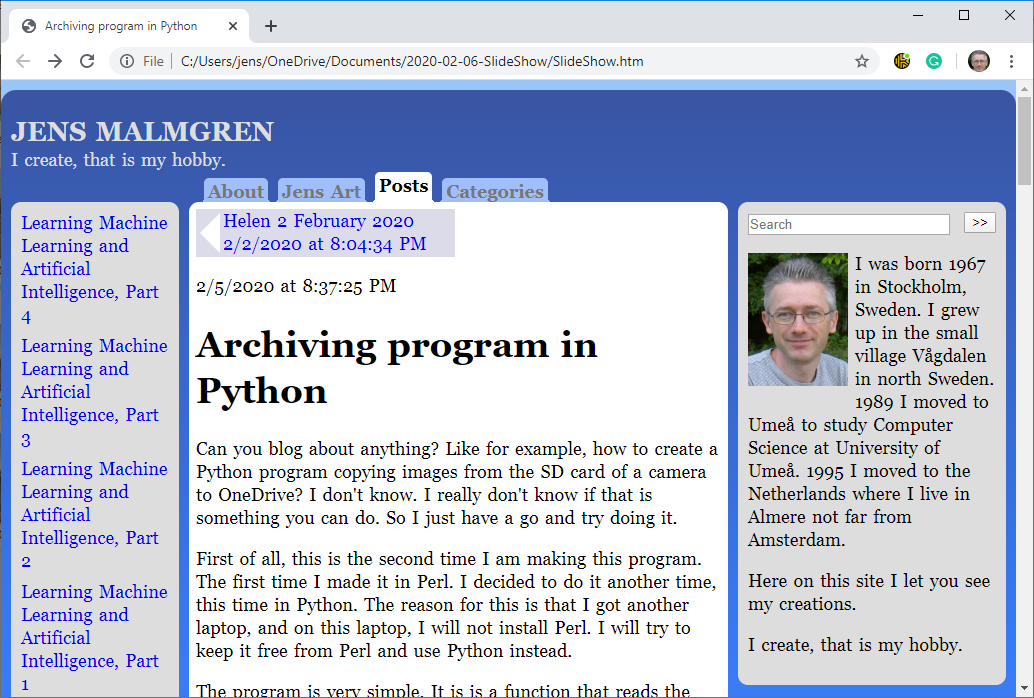1034x698 pixels.
Task: Maximize the Chrome window
Action: [x=963, y=15]
